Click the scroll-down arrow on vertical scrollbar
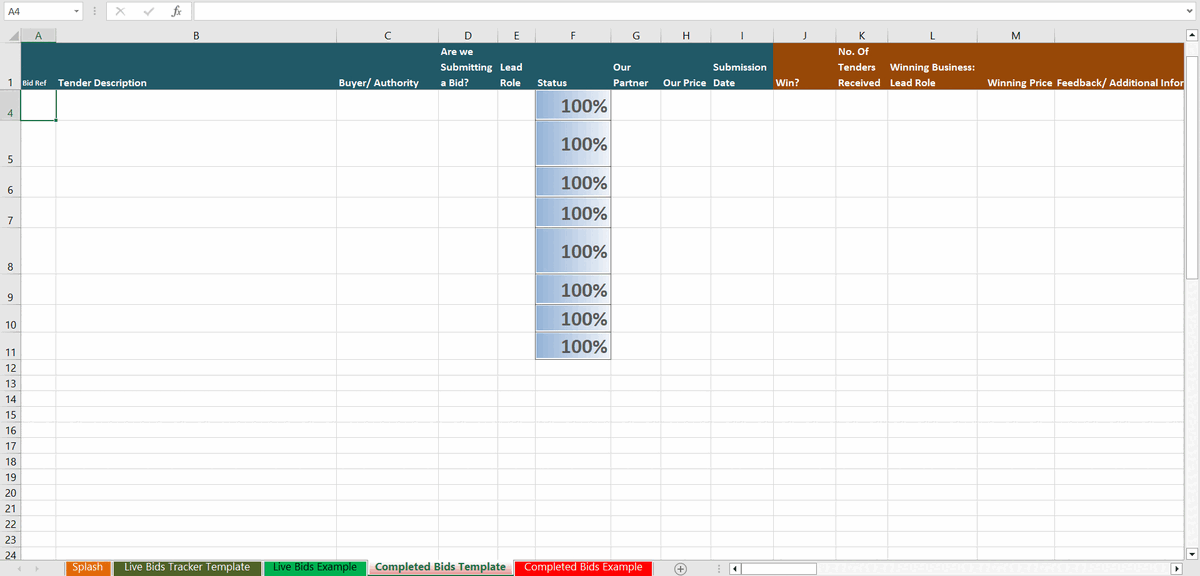The width and height of the screenshot is (1200, 576). (x=1191, y=554)
